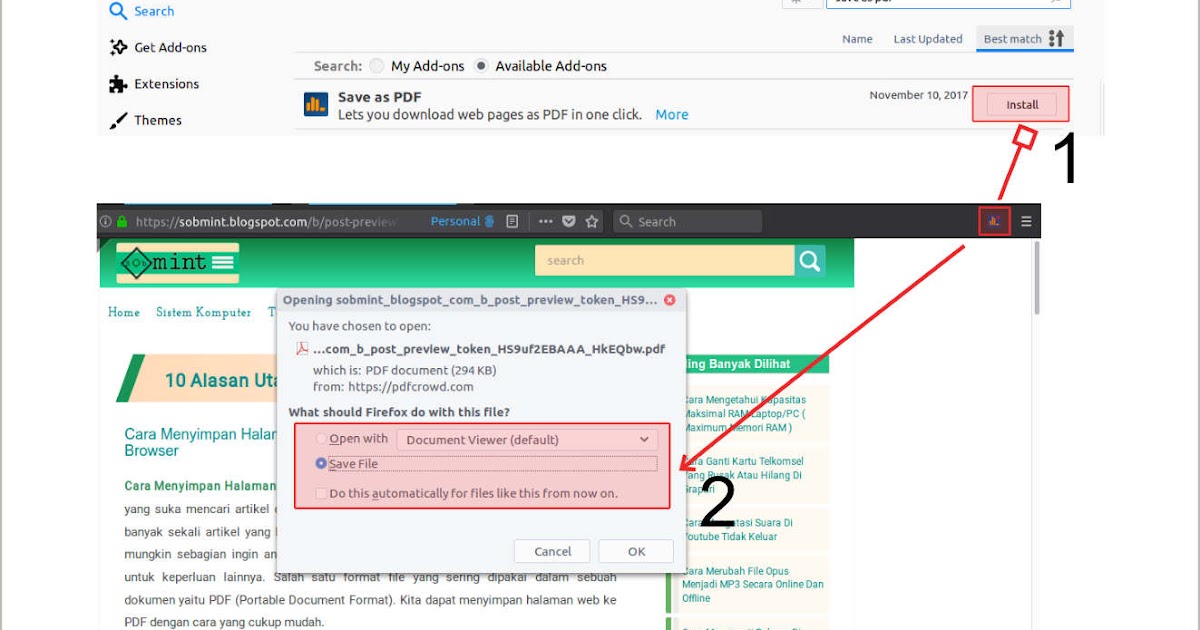Screen dimensions: 1200x630
Task: Select the Save File radio option
Action: pyautogui.click(x=321, y=464)
